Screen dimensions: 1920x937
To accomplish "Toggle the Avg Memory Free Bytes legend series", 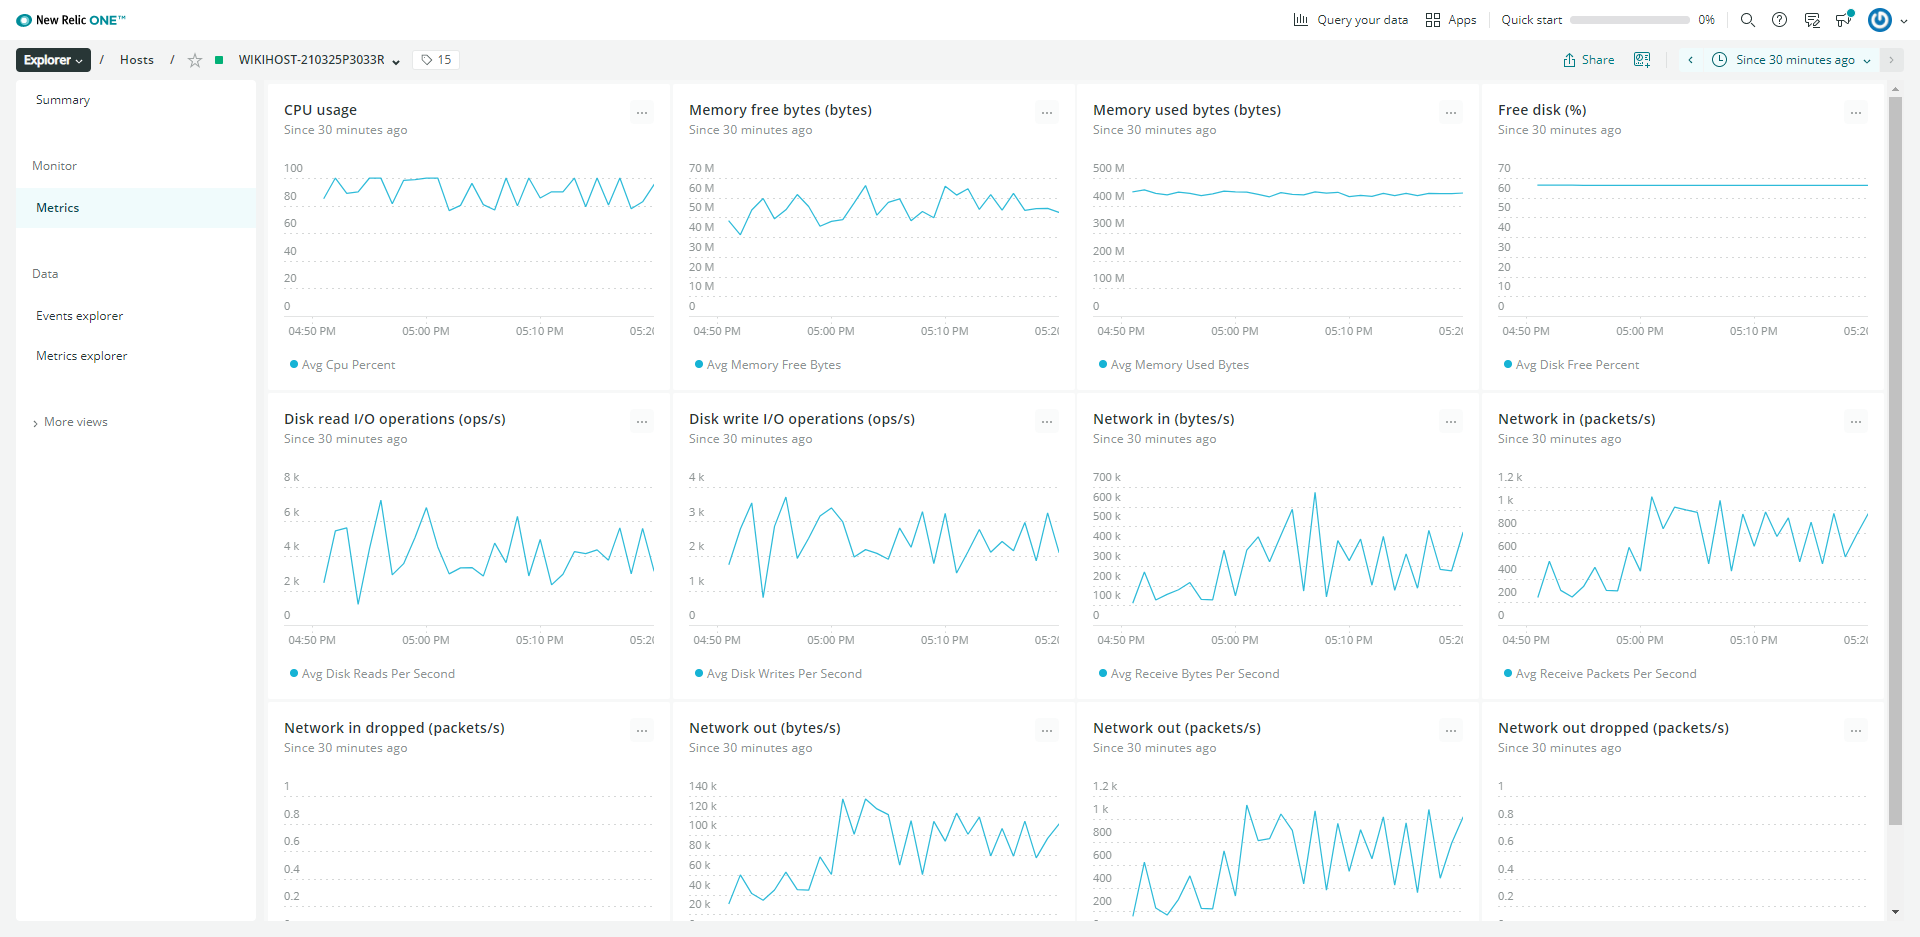I will click(x=768, y=365).
